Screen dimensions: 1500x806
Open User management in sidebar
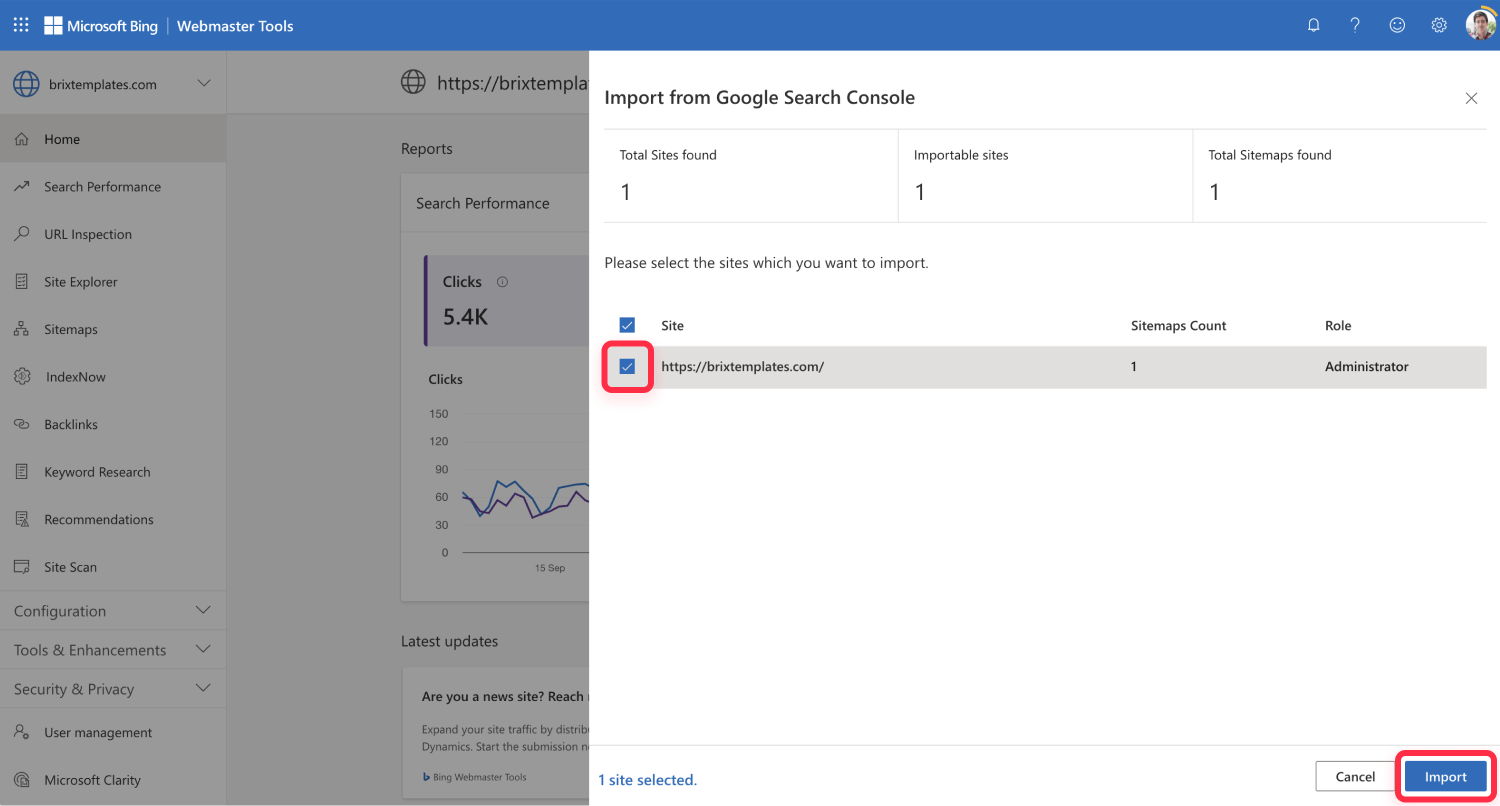pyautogui.click(x=113, y=732)
